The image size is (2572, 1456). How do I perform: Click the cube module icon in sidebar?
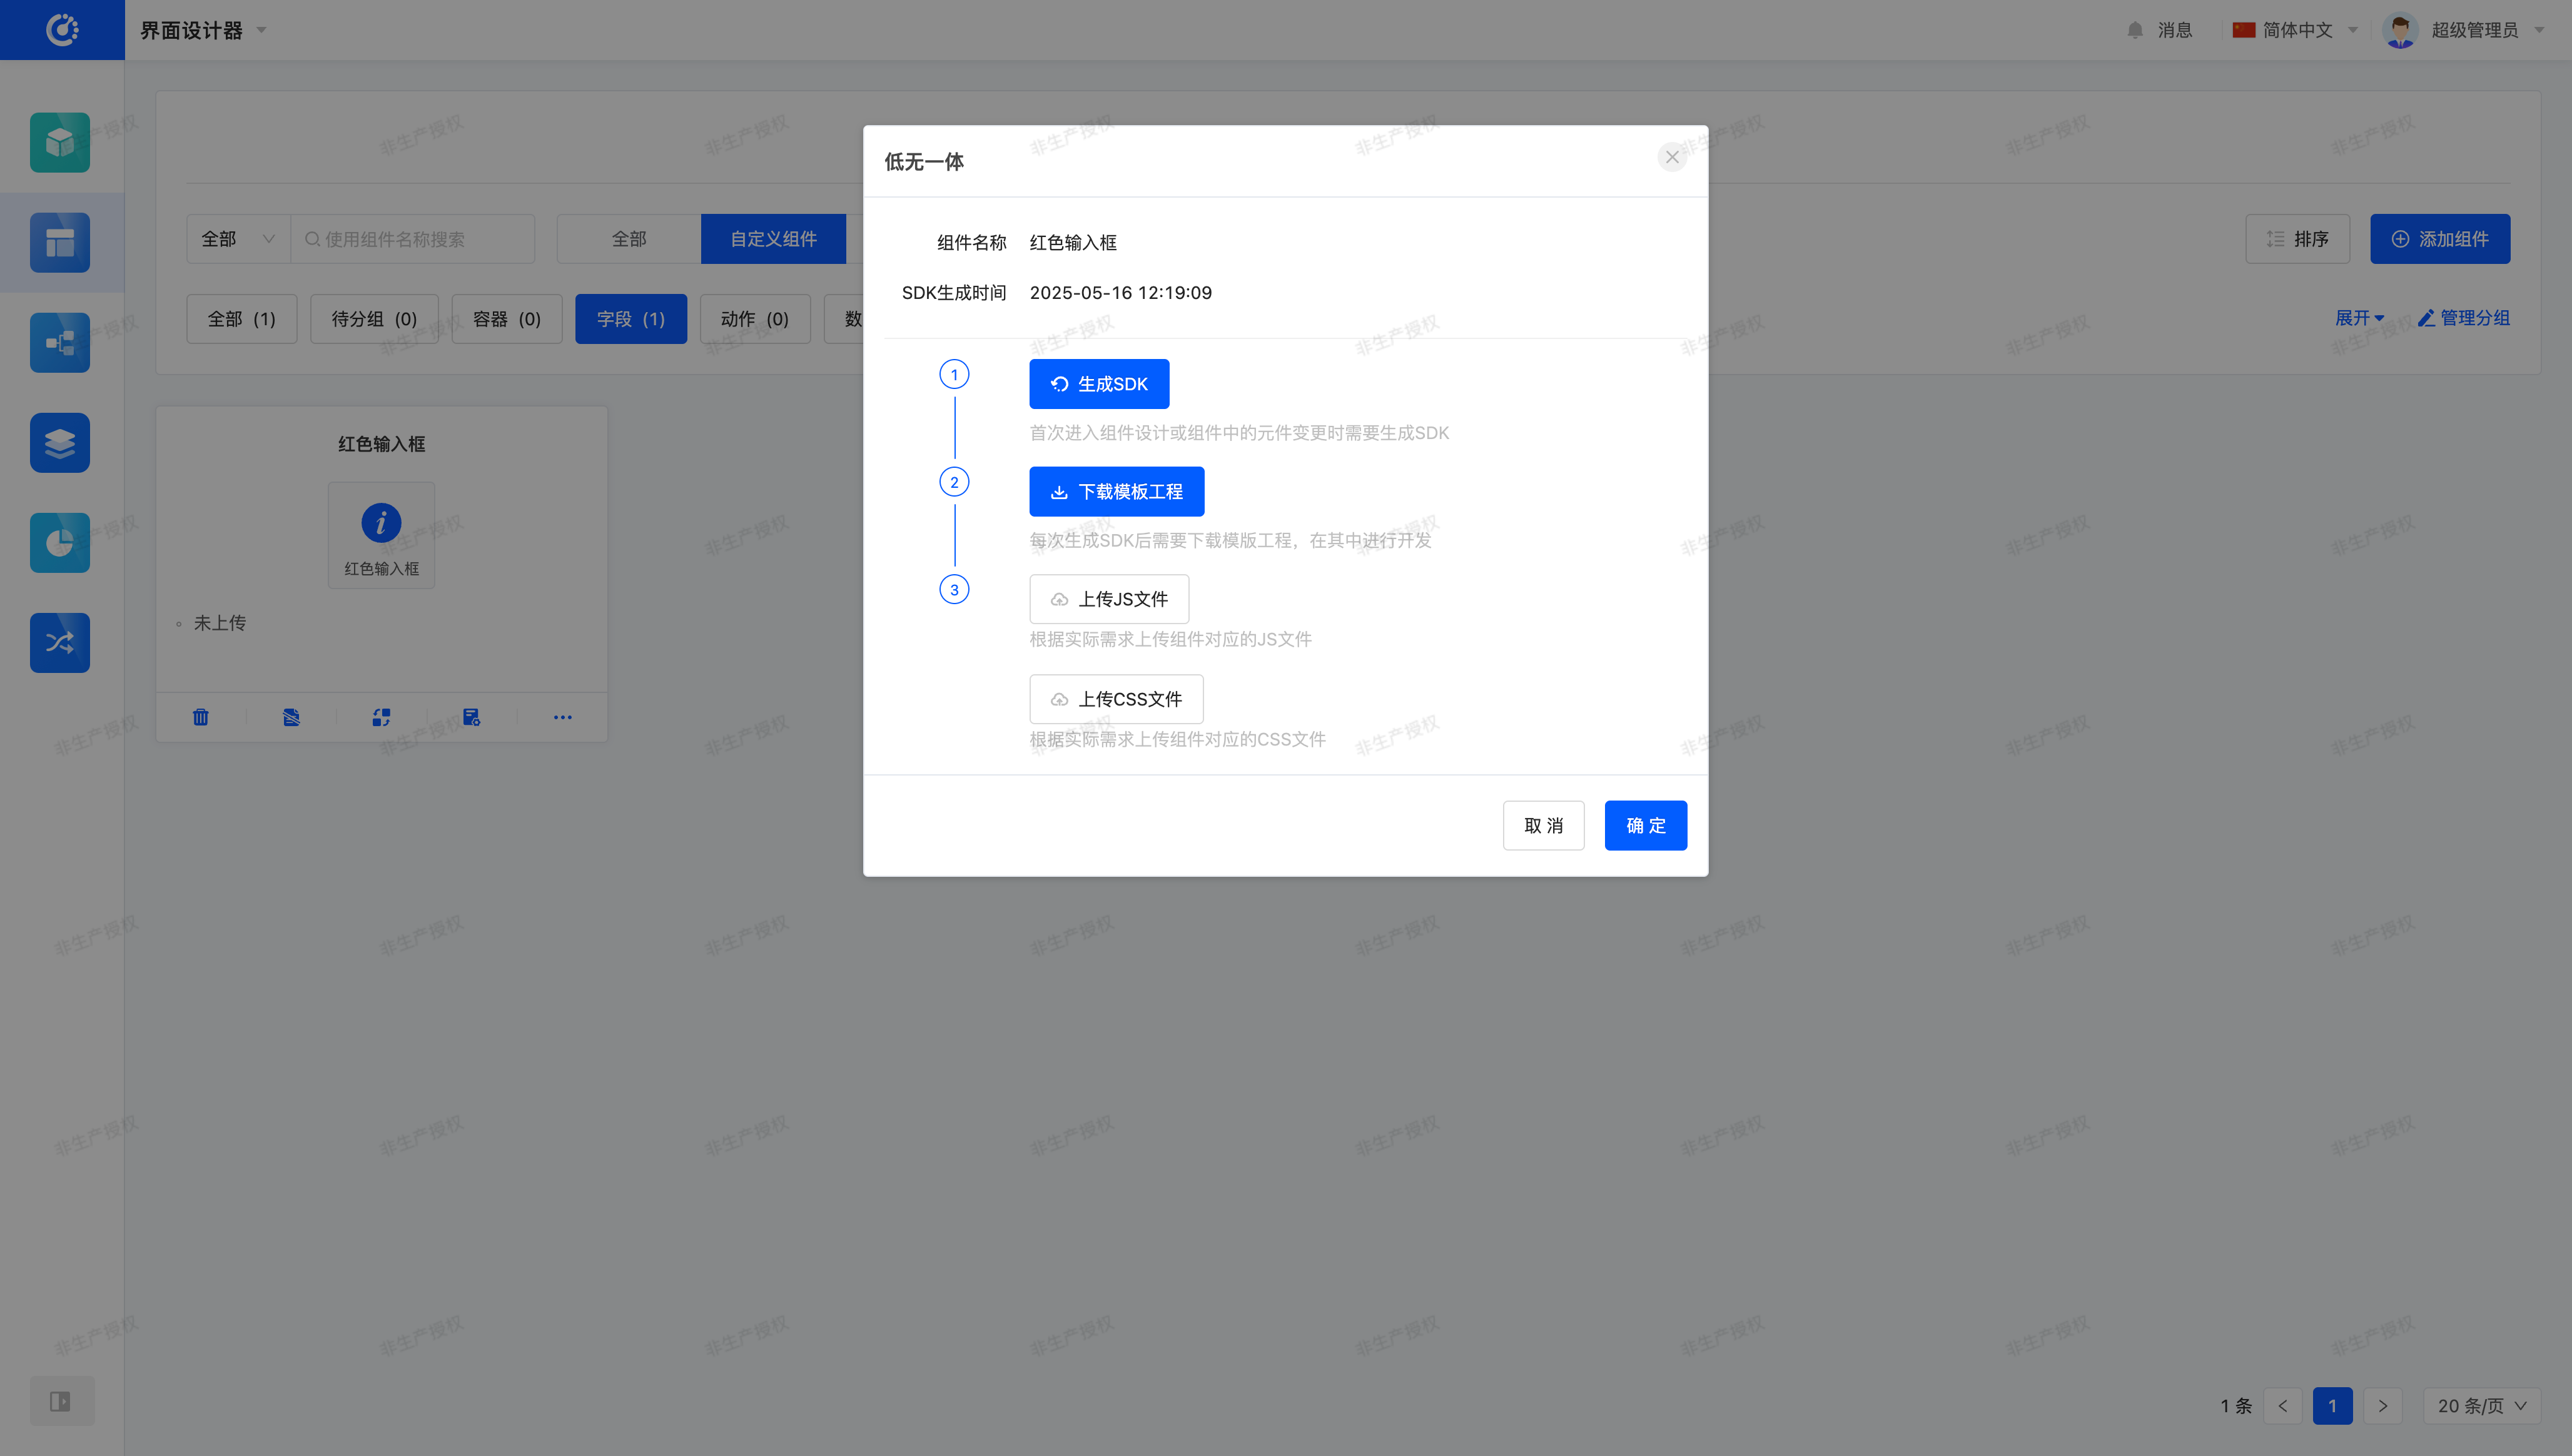coord(60,143)
